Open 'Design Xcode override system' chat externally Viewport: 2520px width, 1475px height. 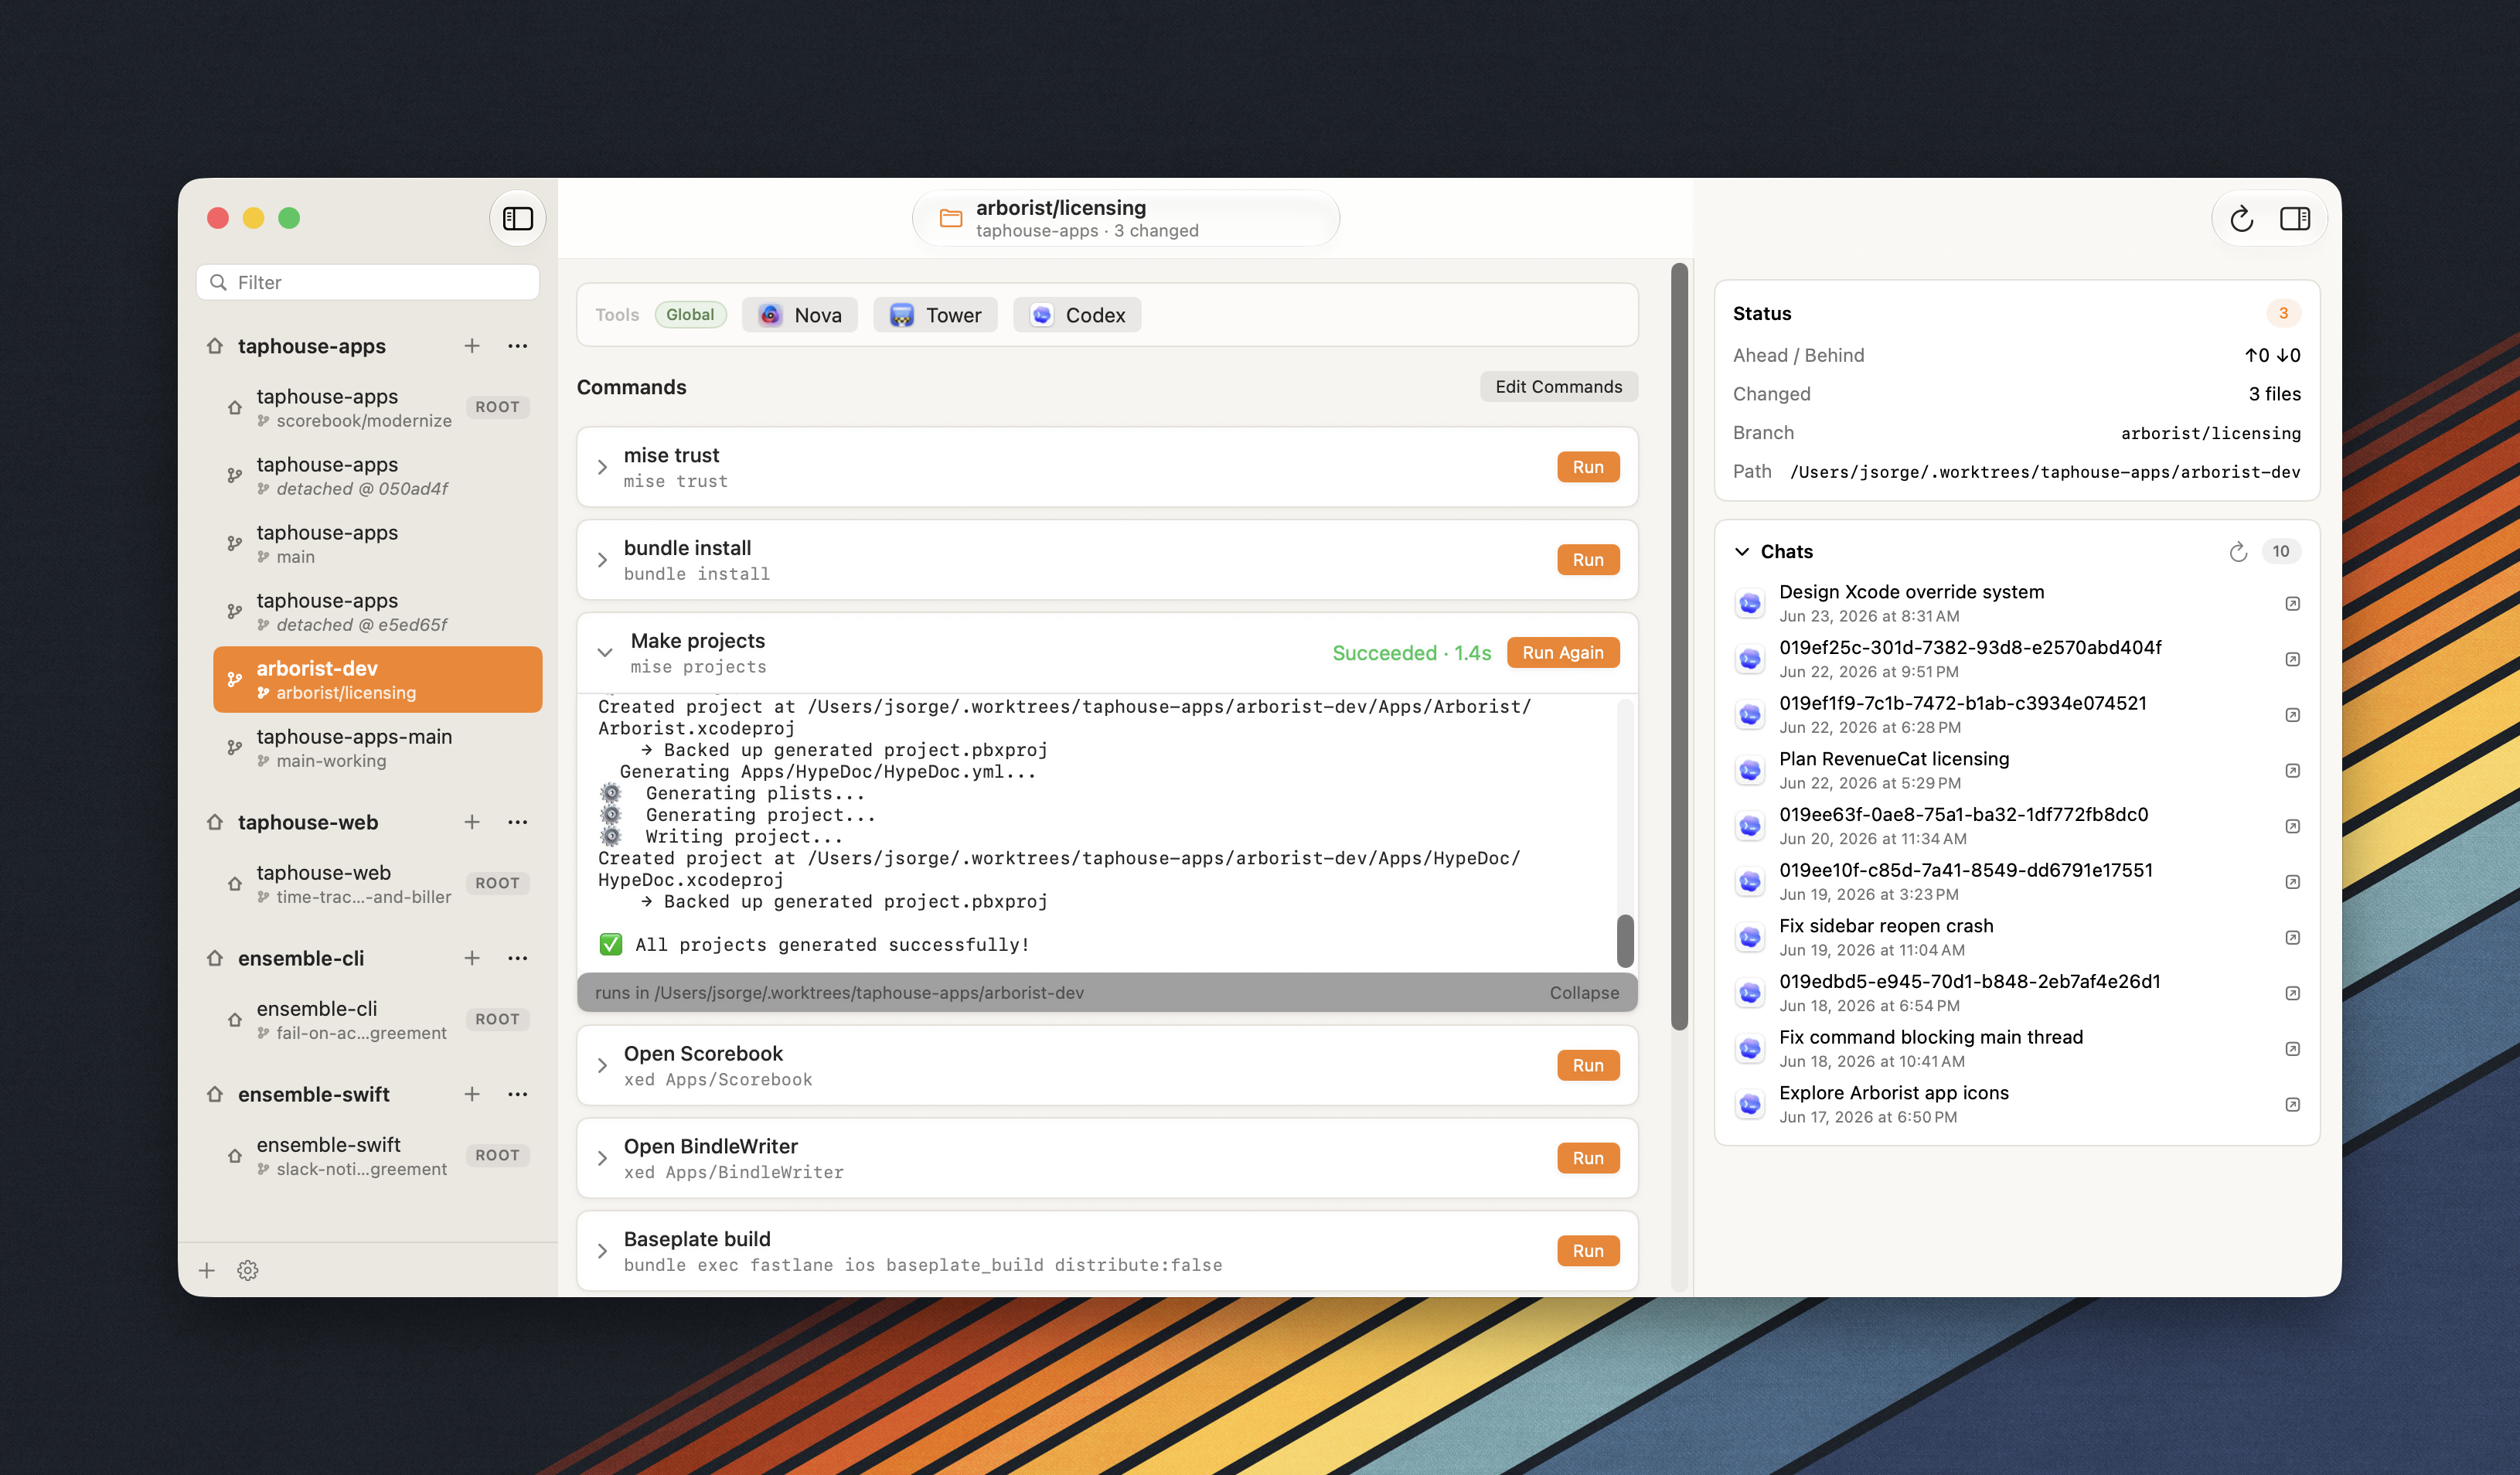click(2293, 603)
